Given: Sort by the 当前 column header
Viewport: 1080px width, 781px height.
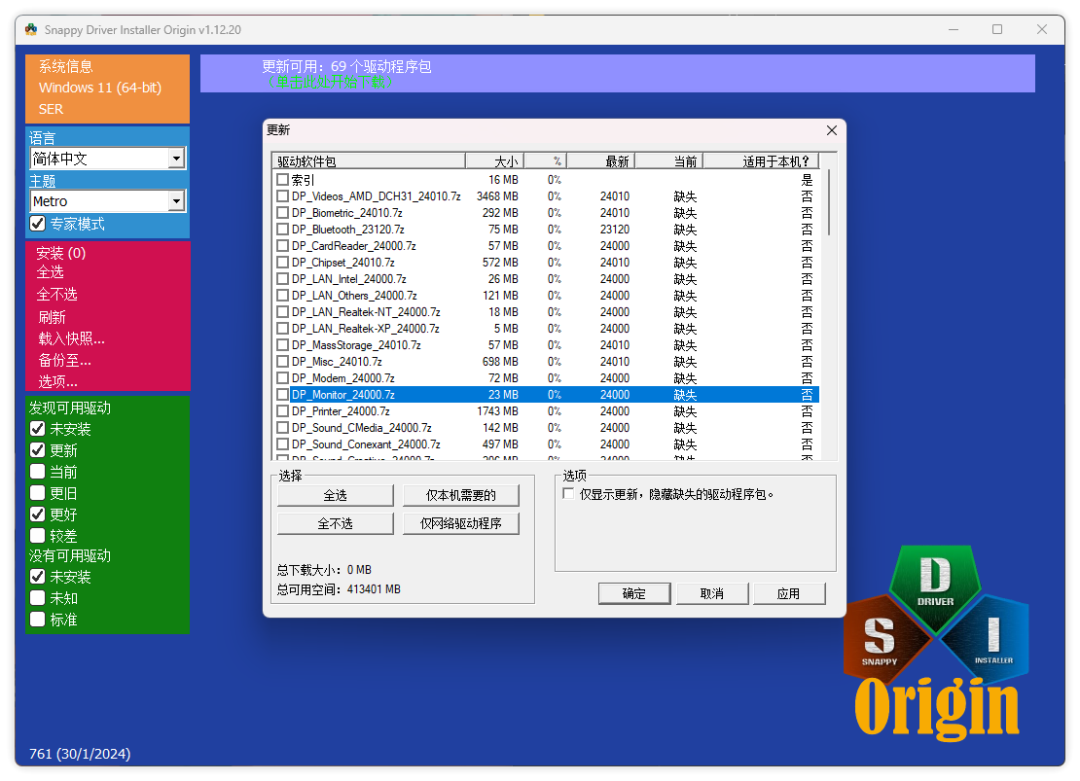Looking at the screenshot, I should pyautogui.click(x=668, y=161).
